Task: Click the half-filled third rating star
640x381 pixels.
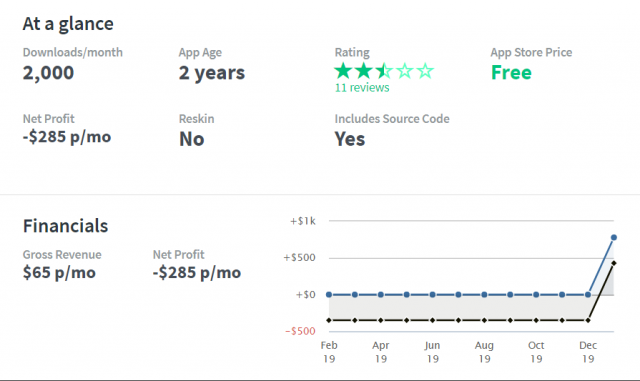Action: click(384, 71)
